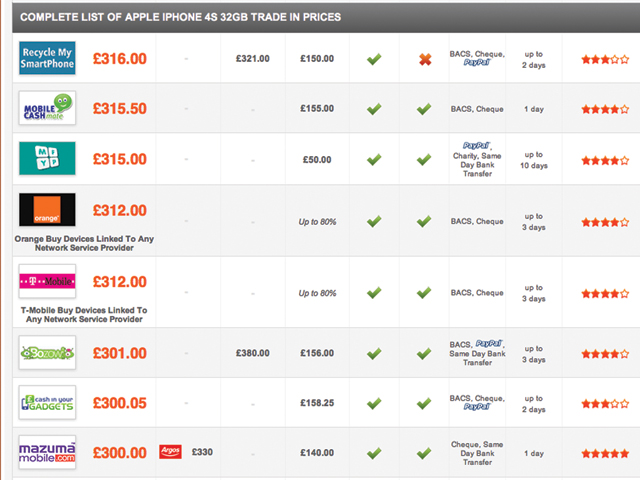This screenshot has height=480, width=640.
Task: Click the Cash in your Gadgets logo
Action: click(47, 402)
